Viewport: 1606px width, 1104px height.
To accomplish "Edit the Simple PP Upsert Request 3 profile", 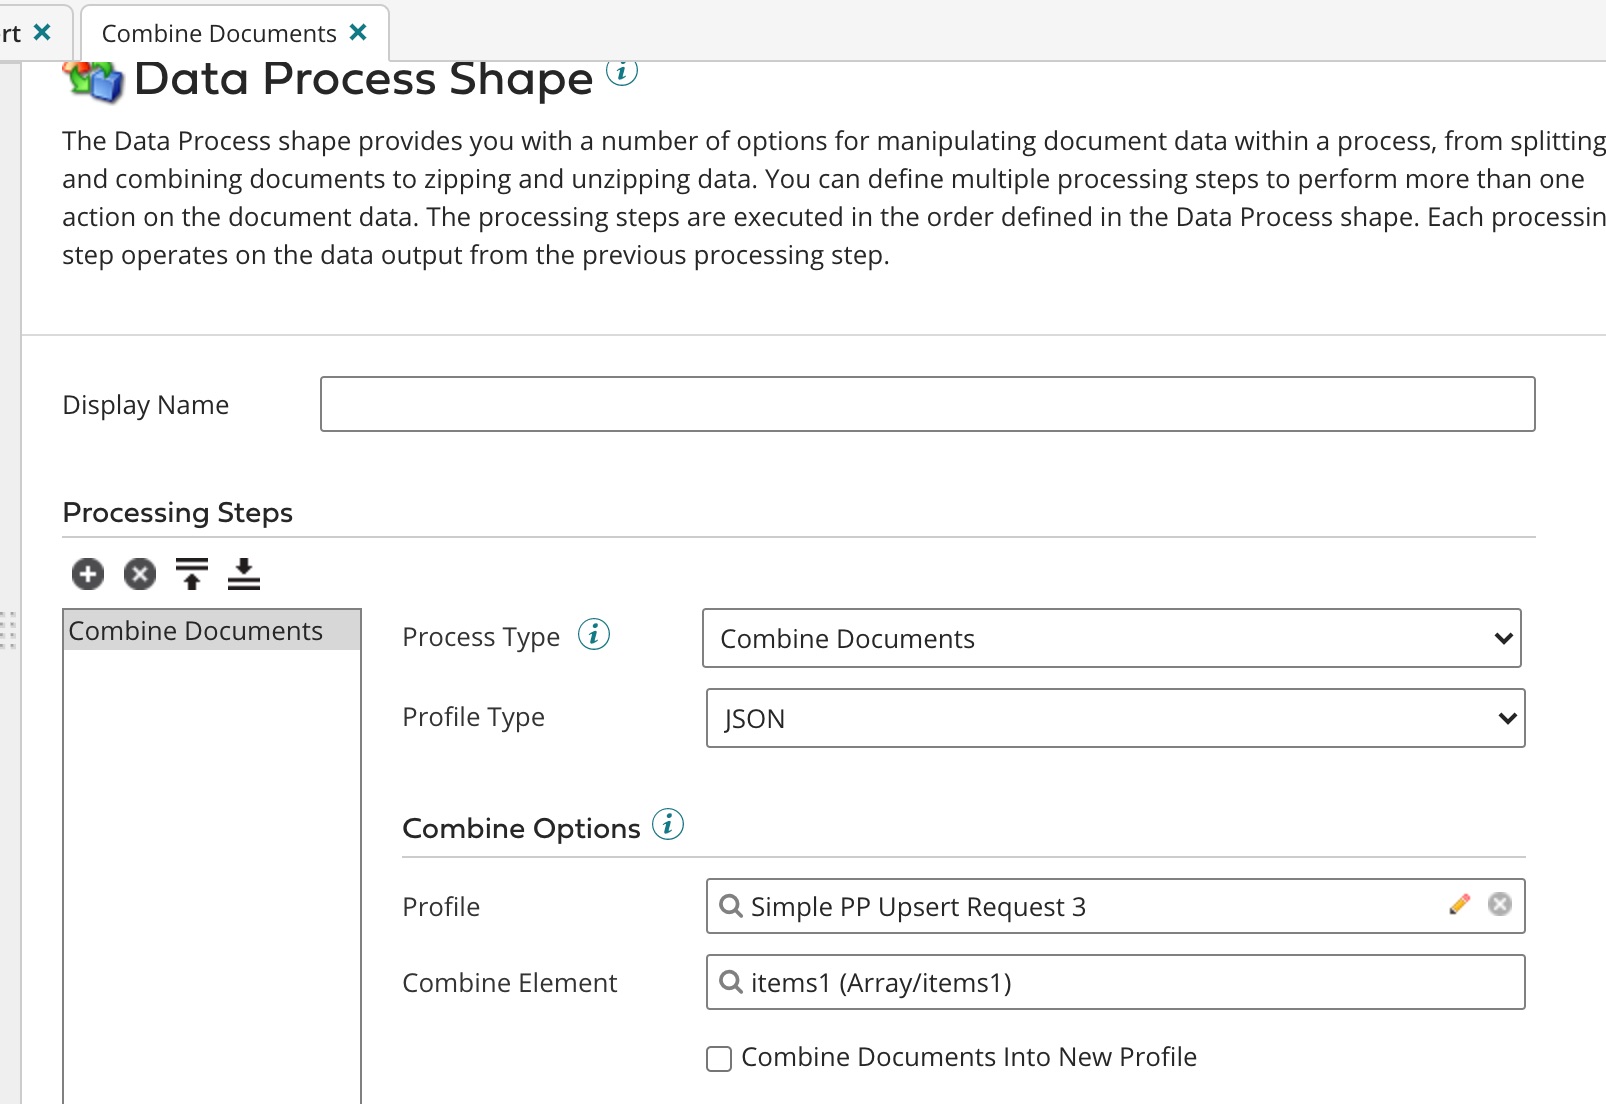I will click(x=1459, y=906).
